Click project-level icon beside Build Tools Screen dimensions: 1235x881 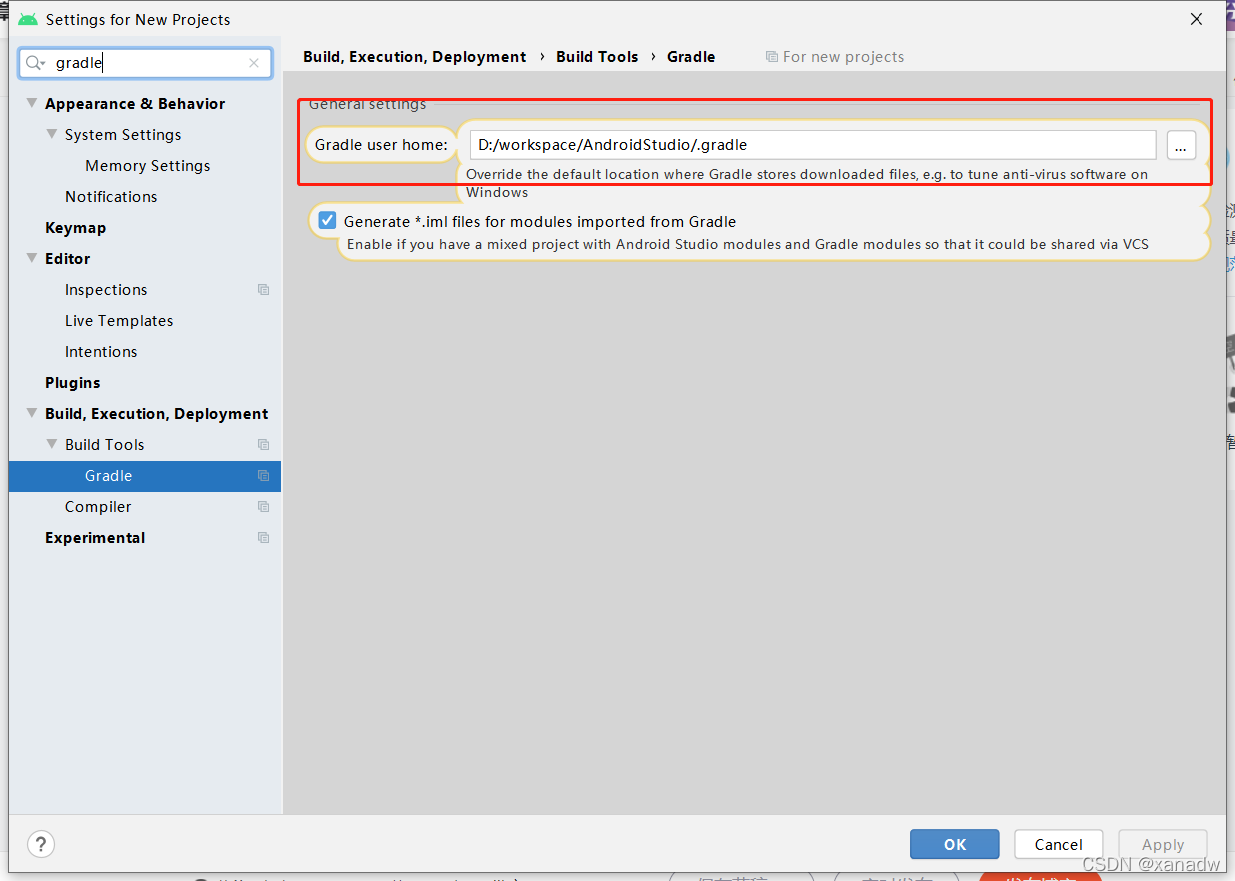[263, 445]
